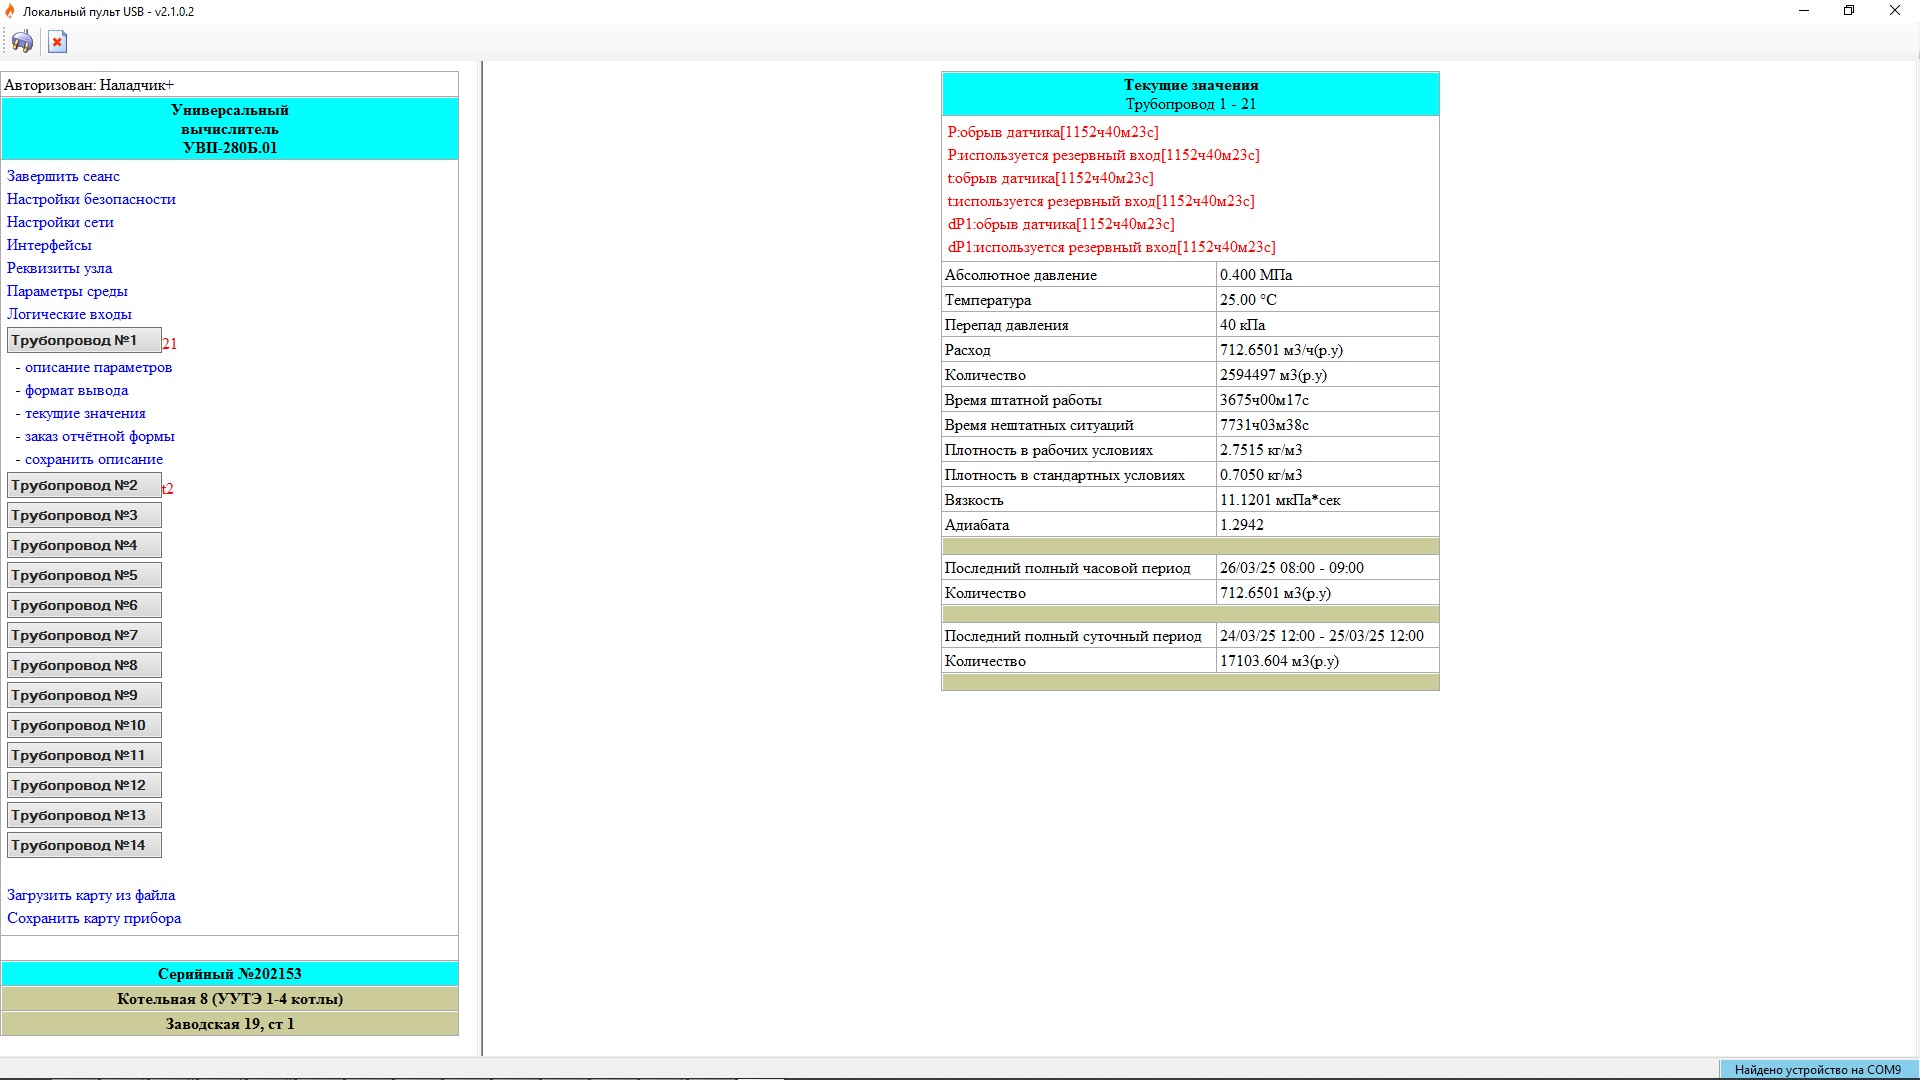Click Сохранить карту прибора

click(x=94, y=918)
